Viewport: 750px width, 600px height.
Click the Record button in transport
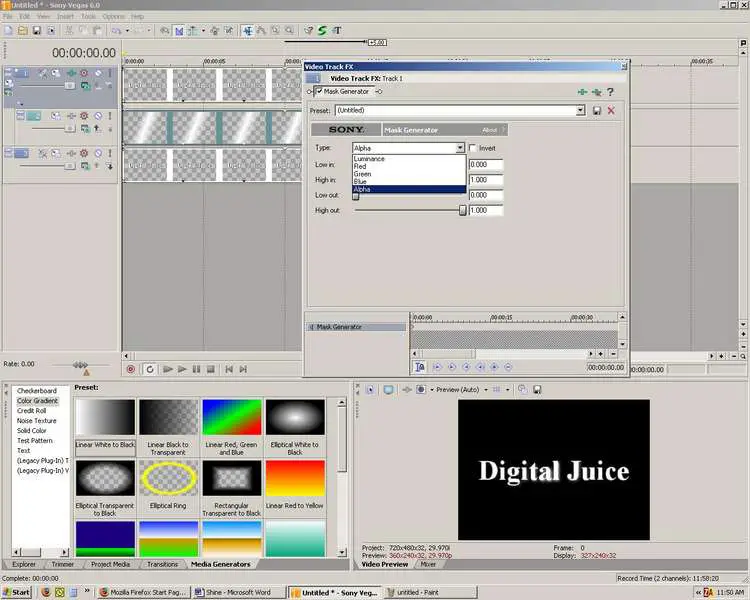[131, 369]
